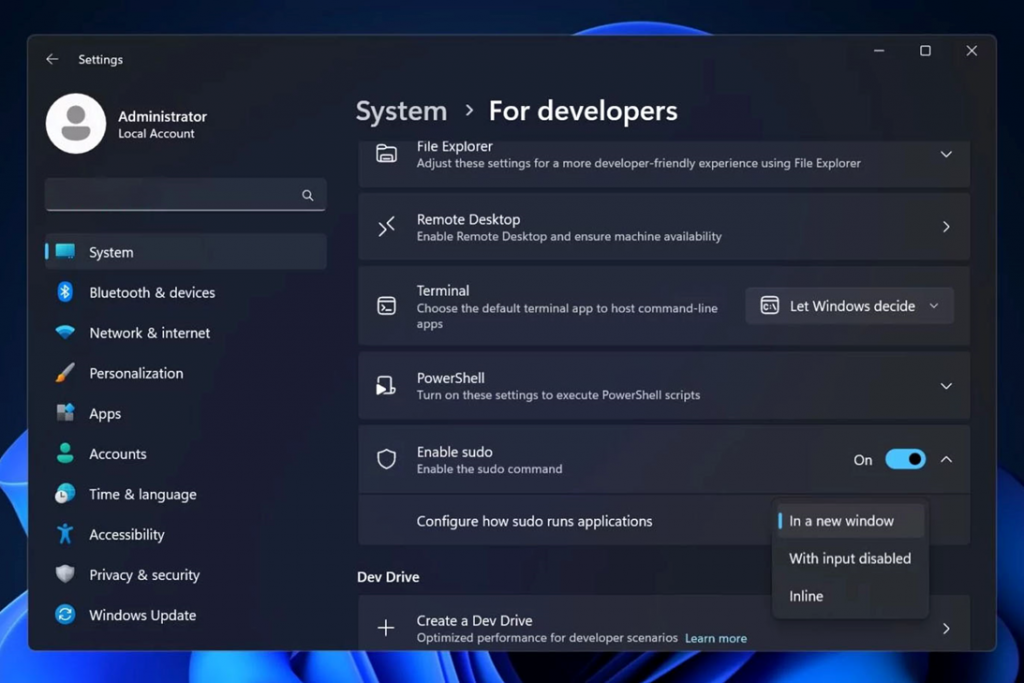Click the Dev Drive section heading
This screenshot has width=1024, height=683.
point(388,577)
